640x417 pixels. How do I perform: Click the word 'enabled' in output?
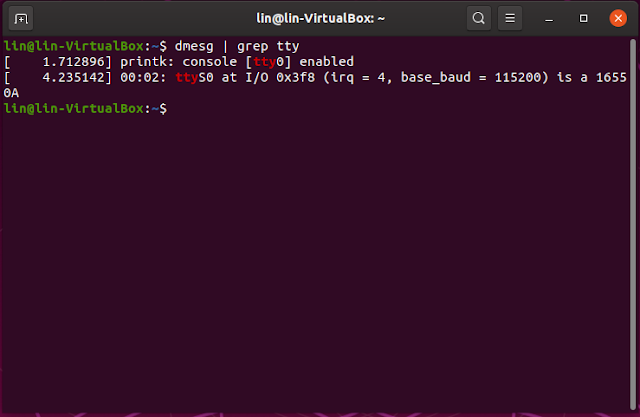click(x=327, y=62)
